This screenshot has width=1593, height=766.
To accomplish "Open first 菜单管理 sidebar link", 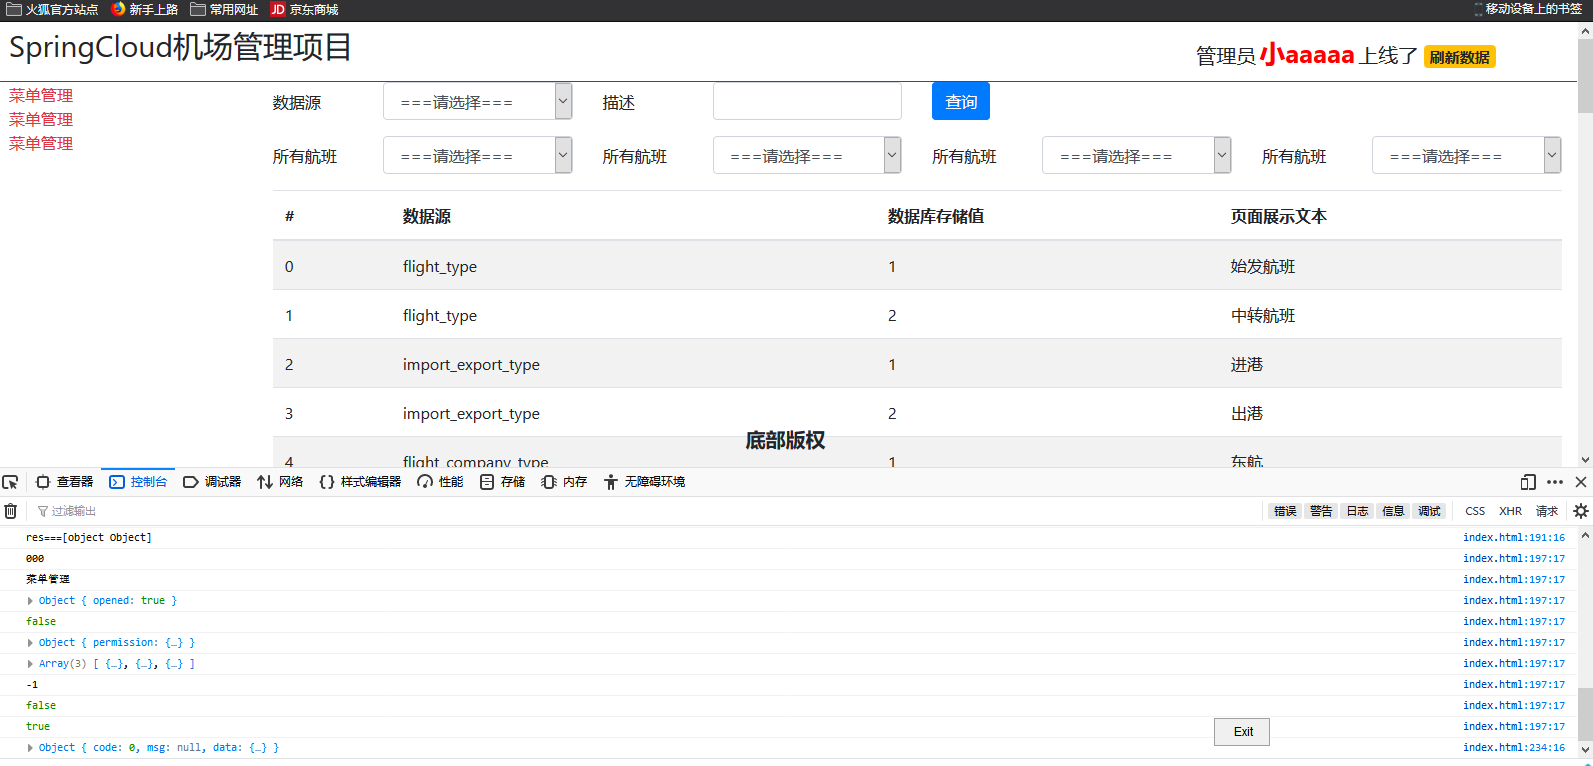I will 41,95.
